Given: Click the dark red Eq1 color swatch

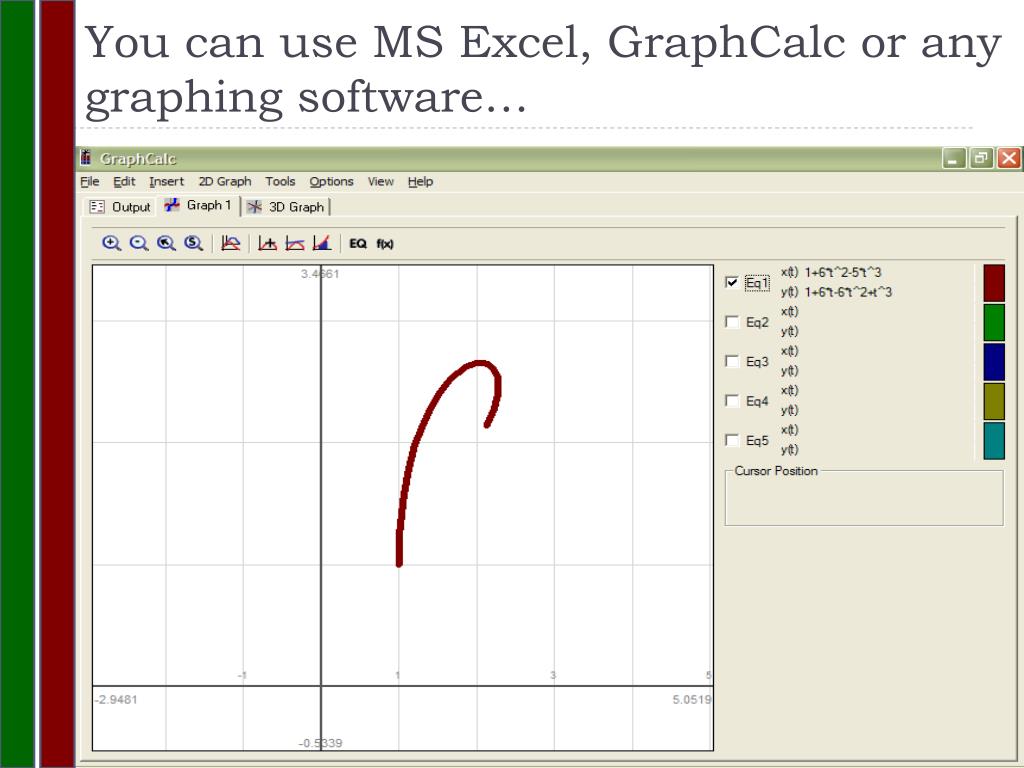Looking at the screenshot, I should pos(994,283).
